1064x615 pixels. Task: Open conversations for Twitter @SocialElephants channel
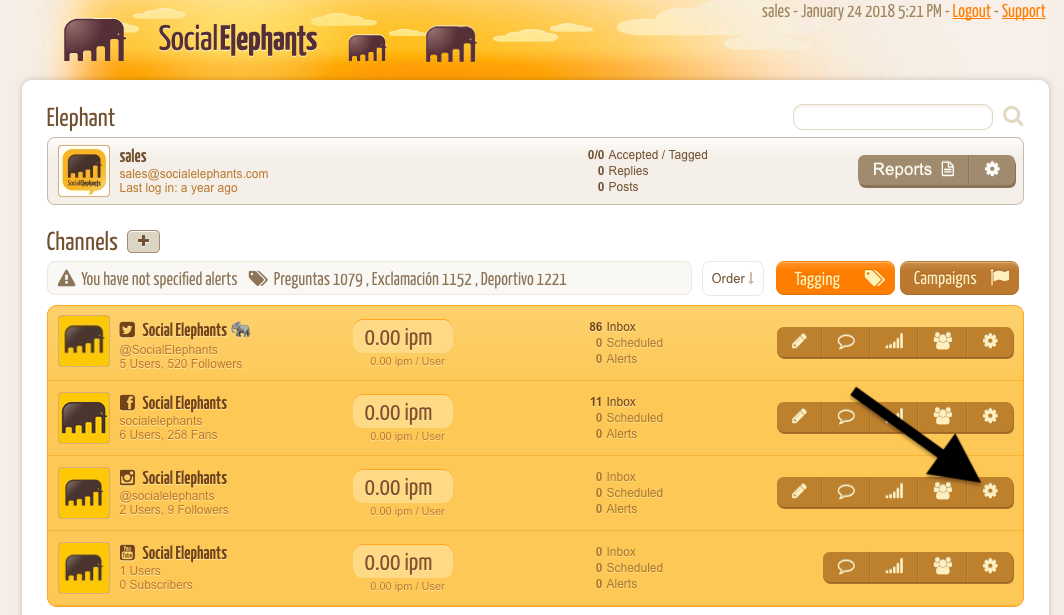[846, 341]
